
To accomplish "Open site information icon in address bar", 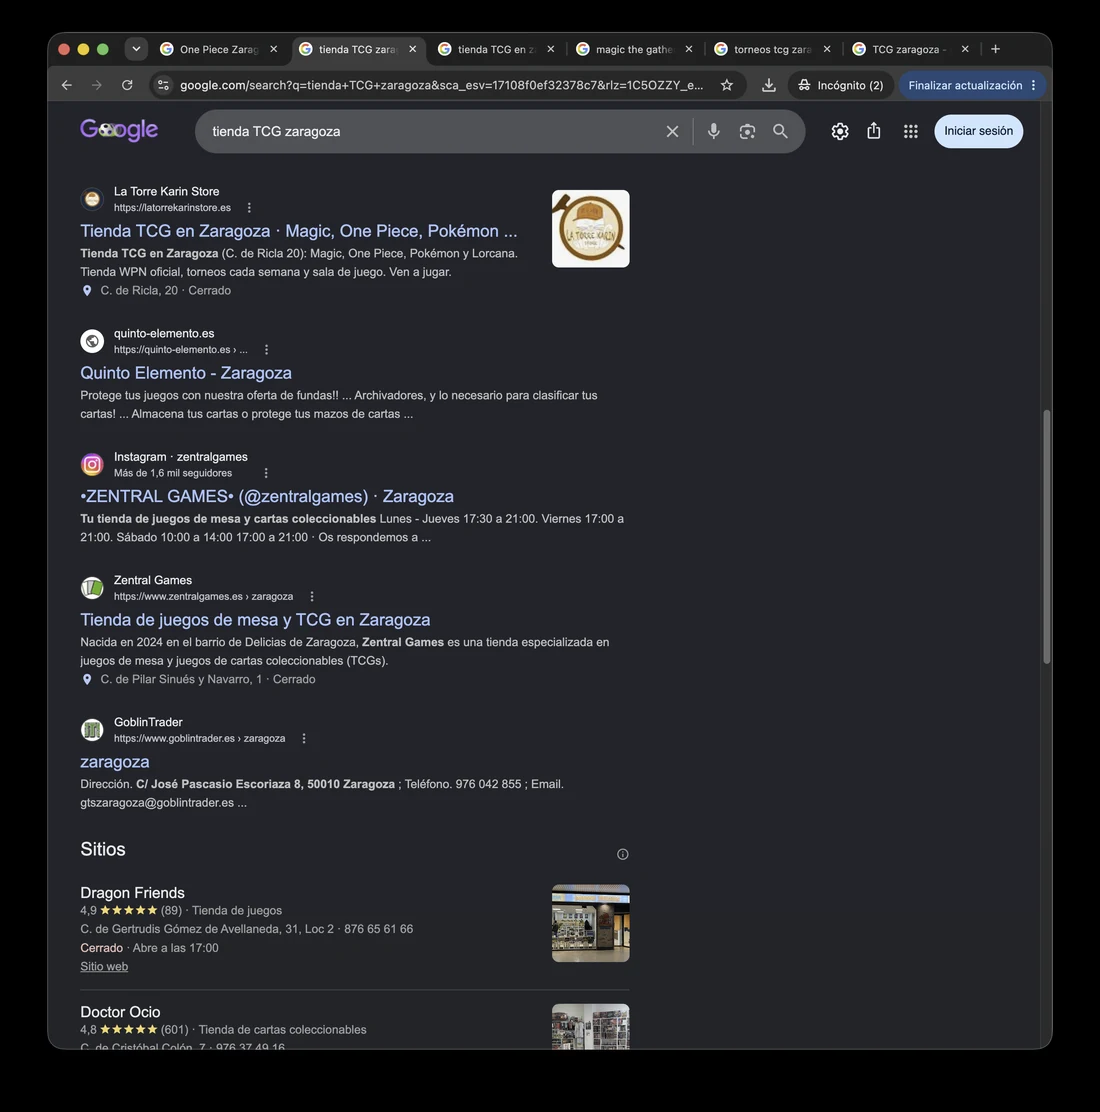I will click(163, 85).
